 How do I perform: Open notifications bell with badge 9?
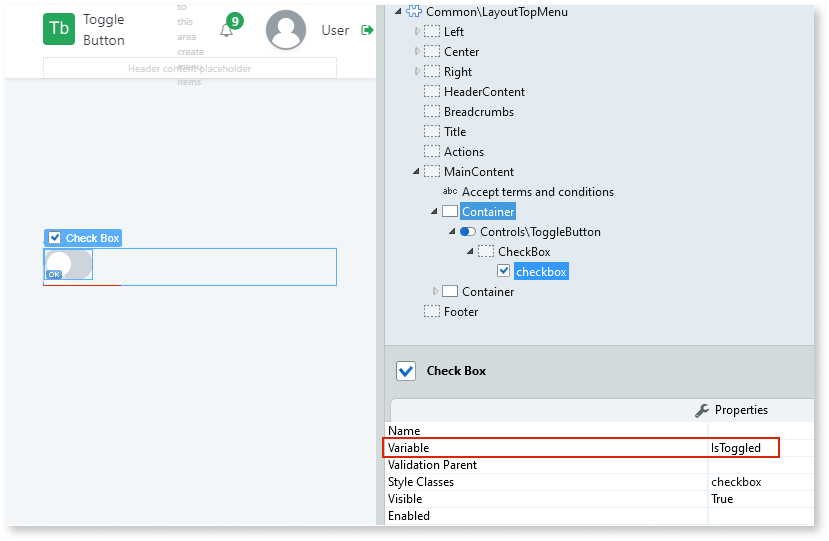[x=227, y=30]
